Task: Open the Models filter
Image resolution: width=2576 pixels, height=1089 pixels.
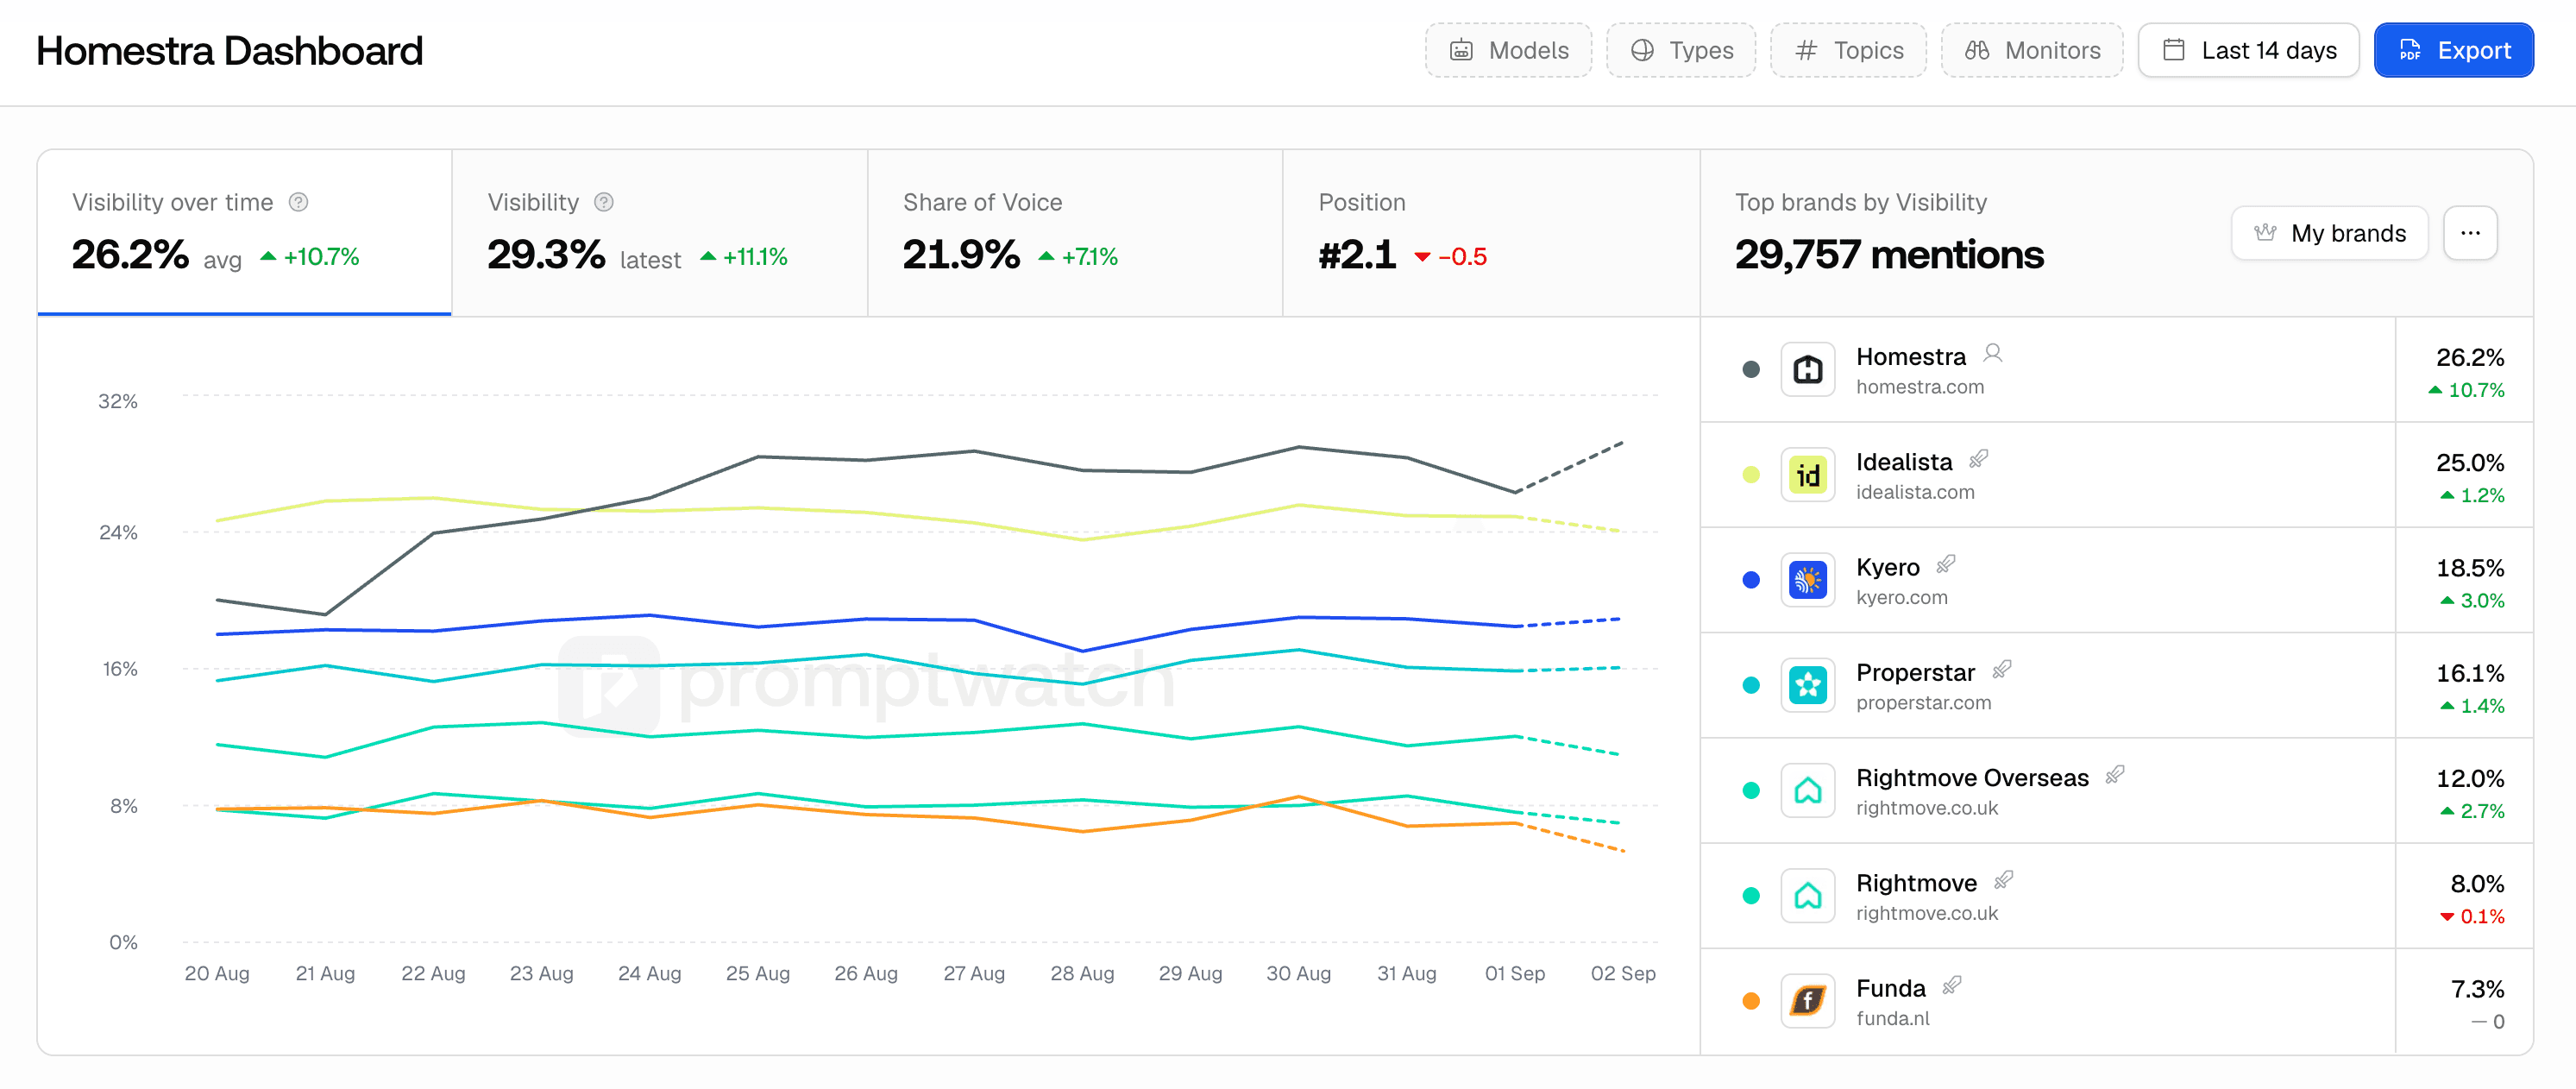Action: pos(1508,50)
